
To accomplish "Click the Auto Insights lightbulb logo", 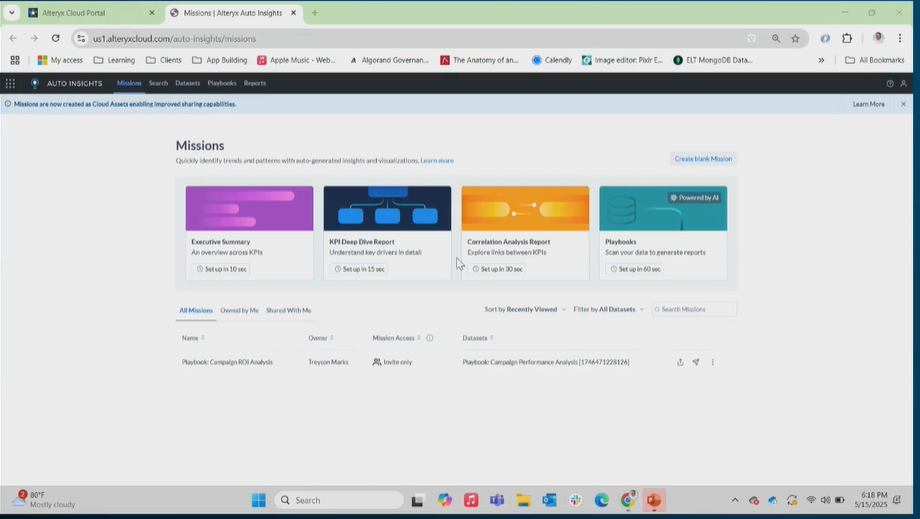I will [x=35, y=83].
